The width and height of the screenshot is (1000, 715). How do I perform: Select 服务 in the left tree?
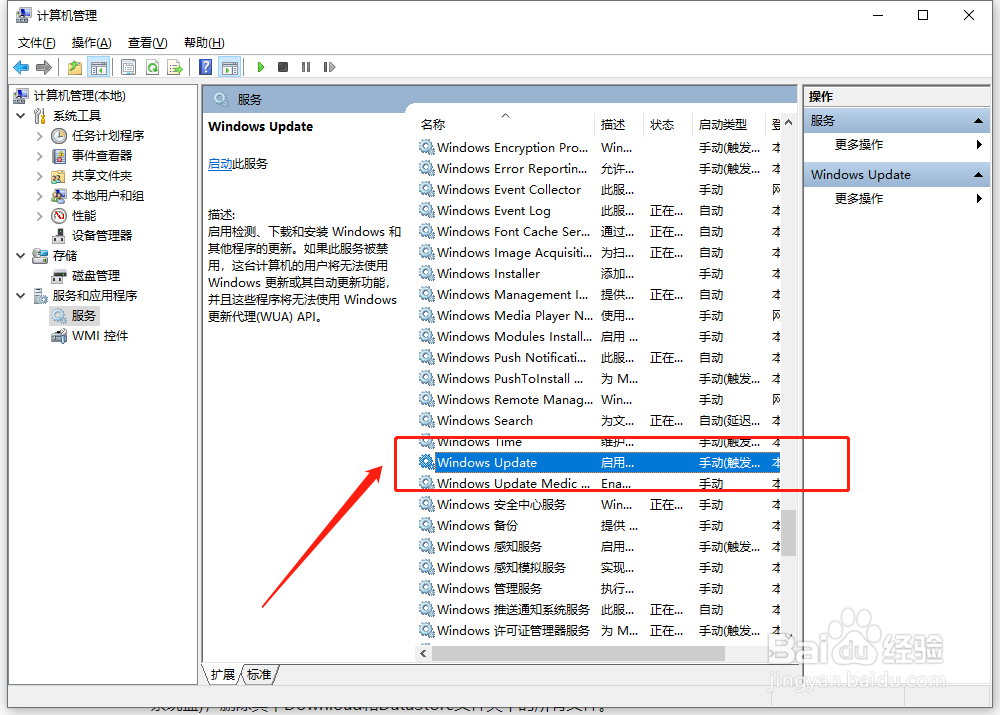pyautogui.click(x=84, y=316)
